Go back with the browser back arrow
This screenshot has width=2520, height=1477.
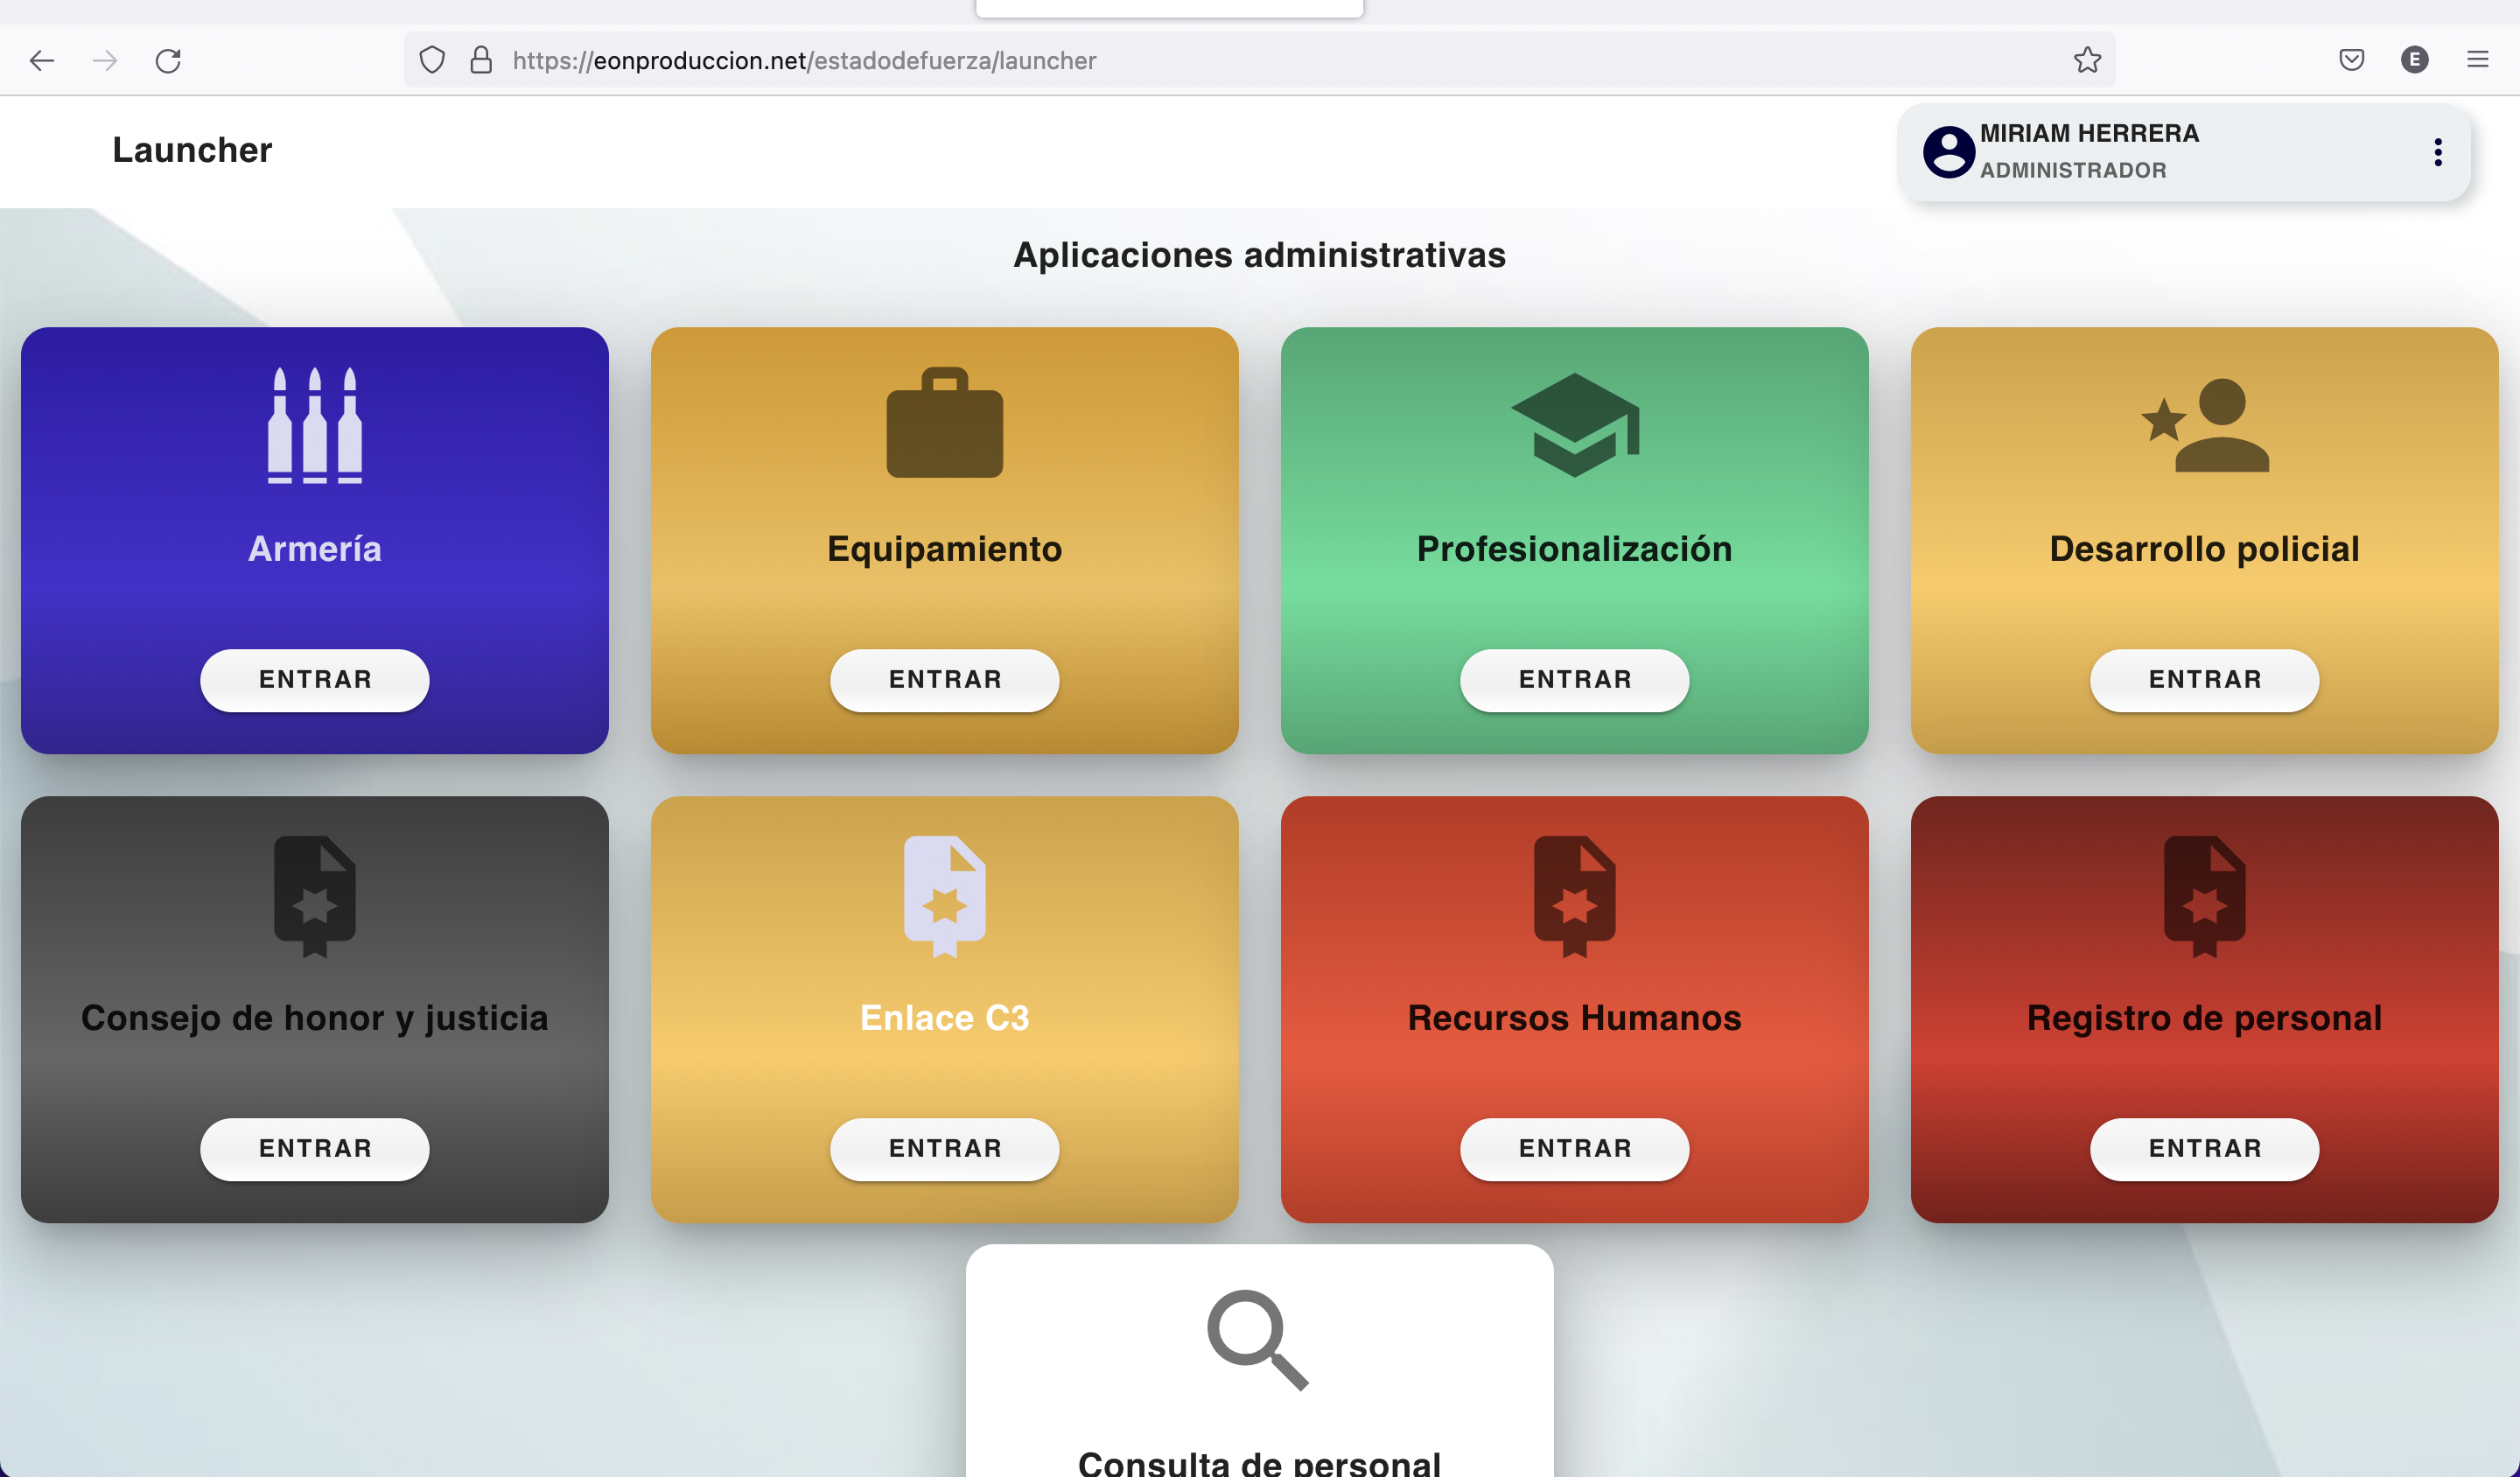tap(42, 60)
